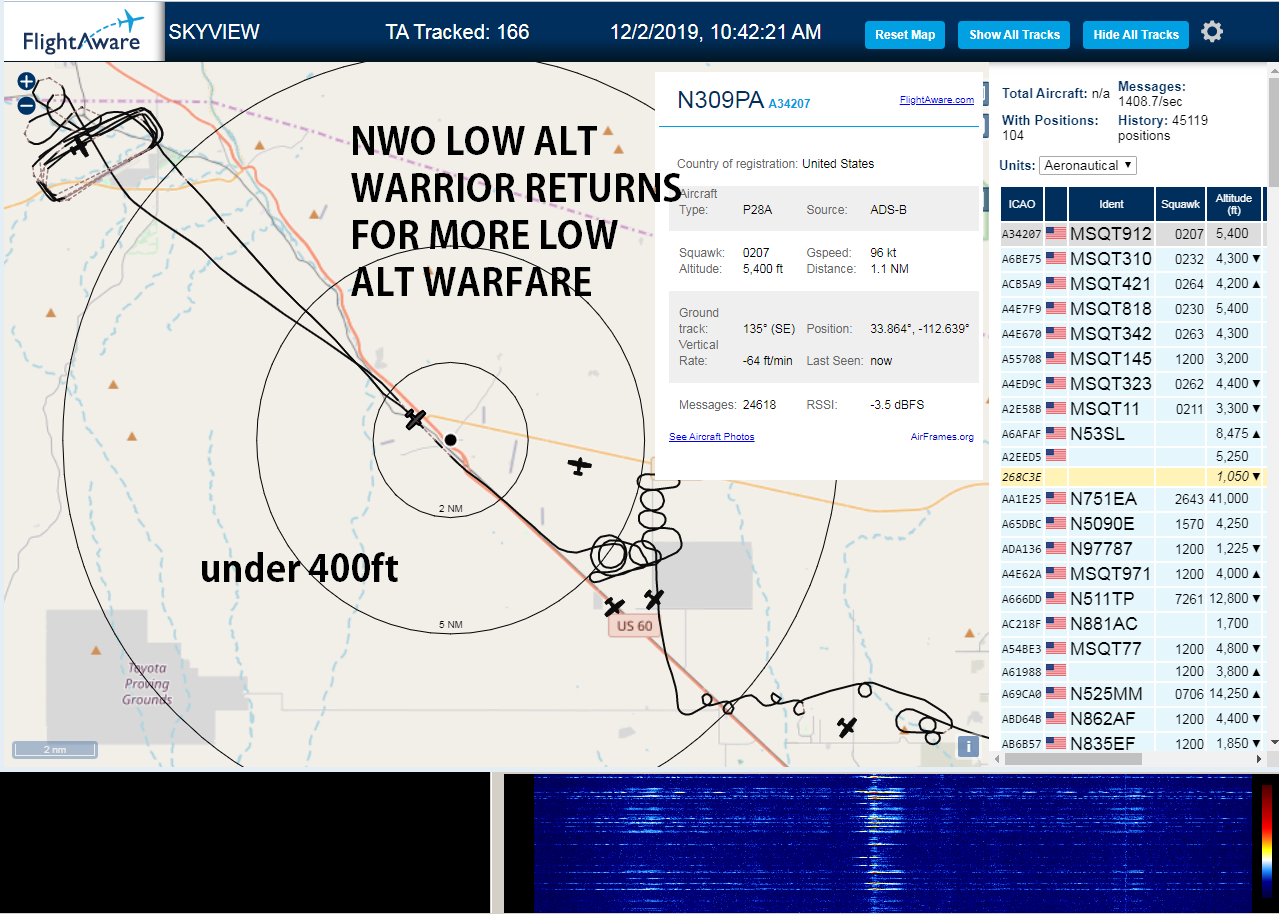This screenshot has height=915, width=1279.
Task: Select the aircraft icon east of the 2 NM ring
Action: pos(580,465)
